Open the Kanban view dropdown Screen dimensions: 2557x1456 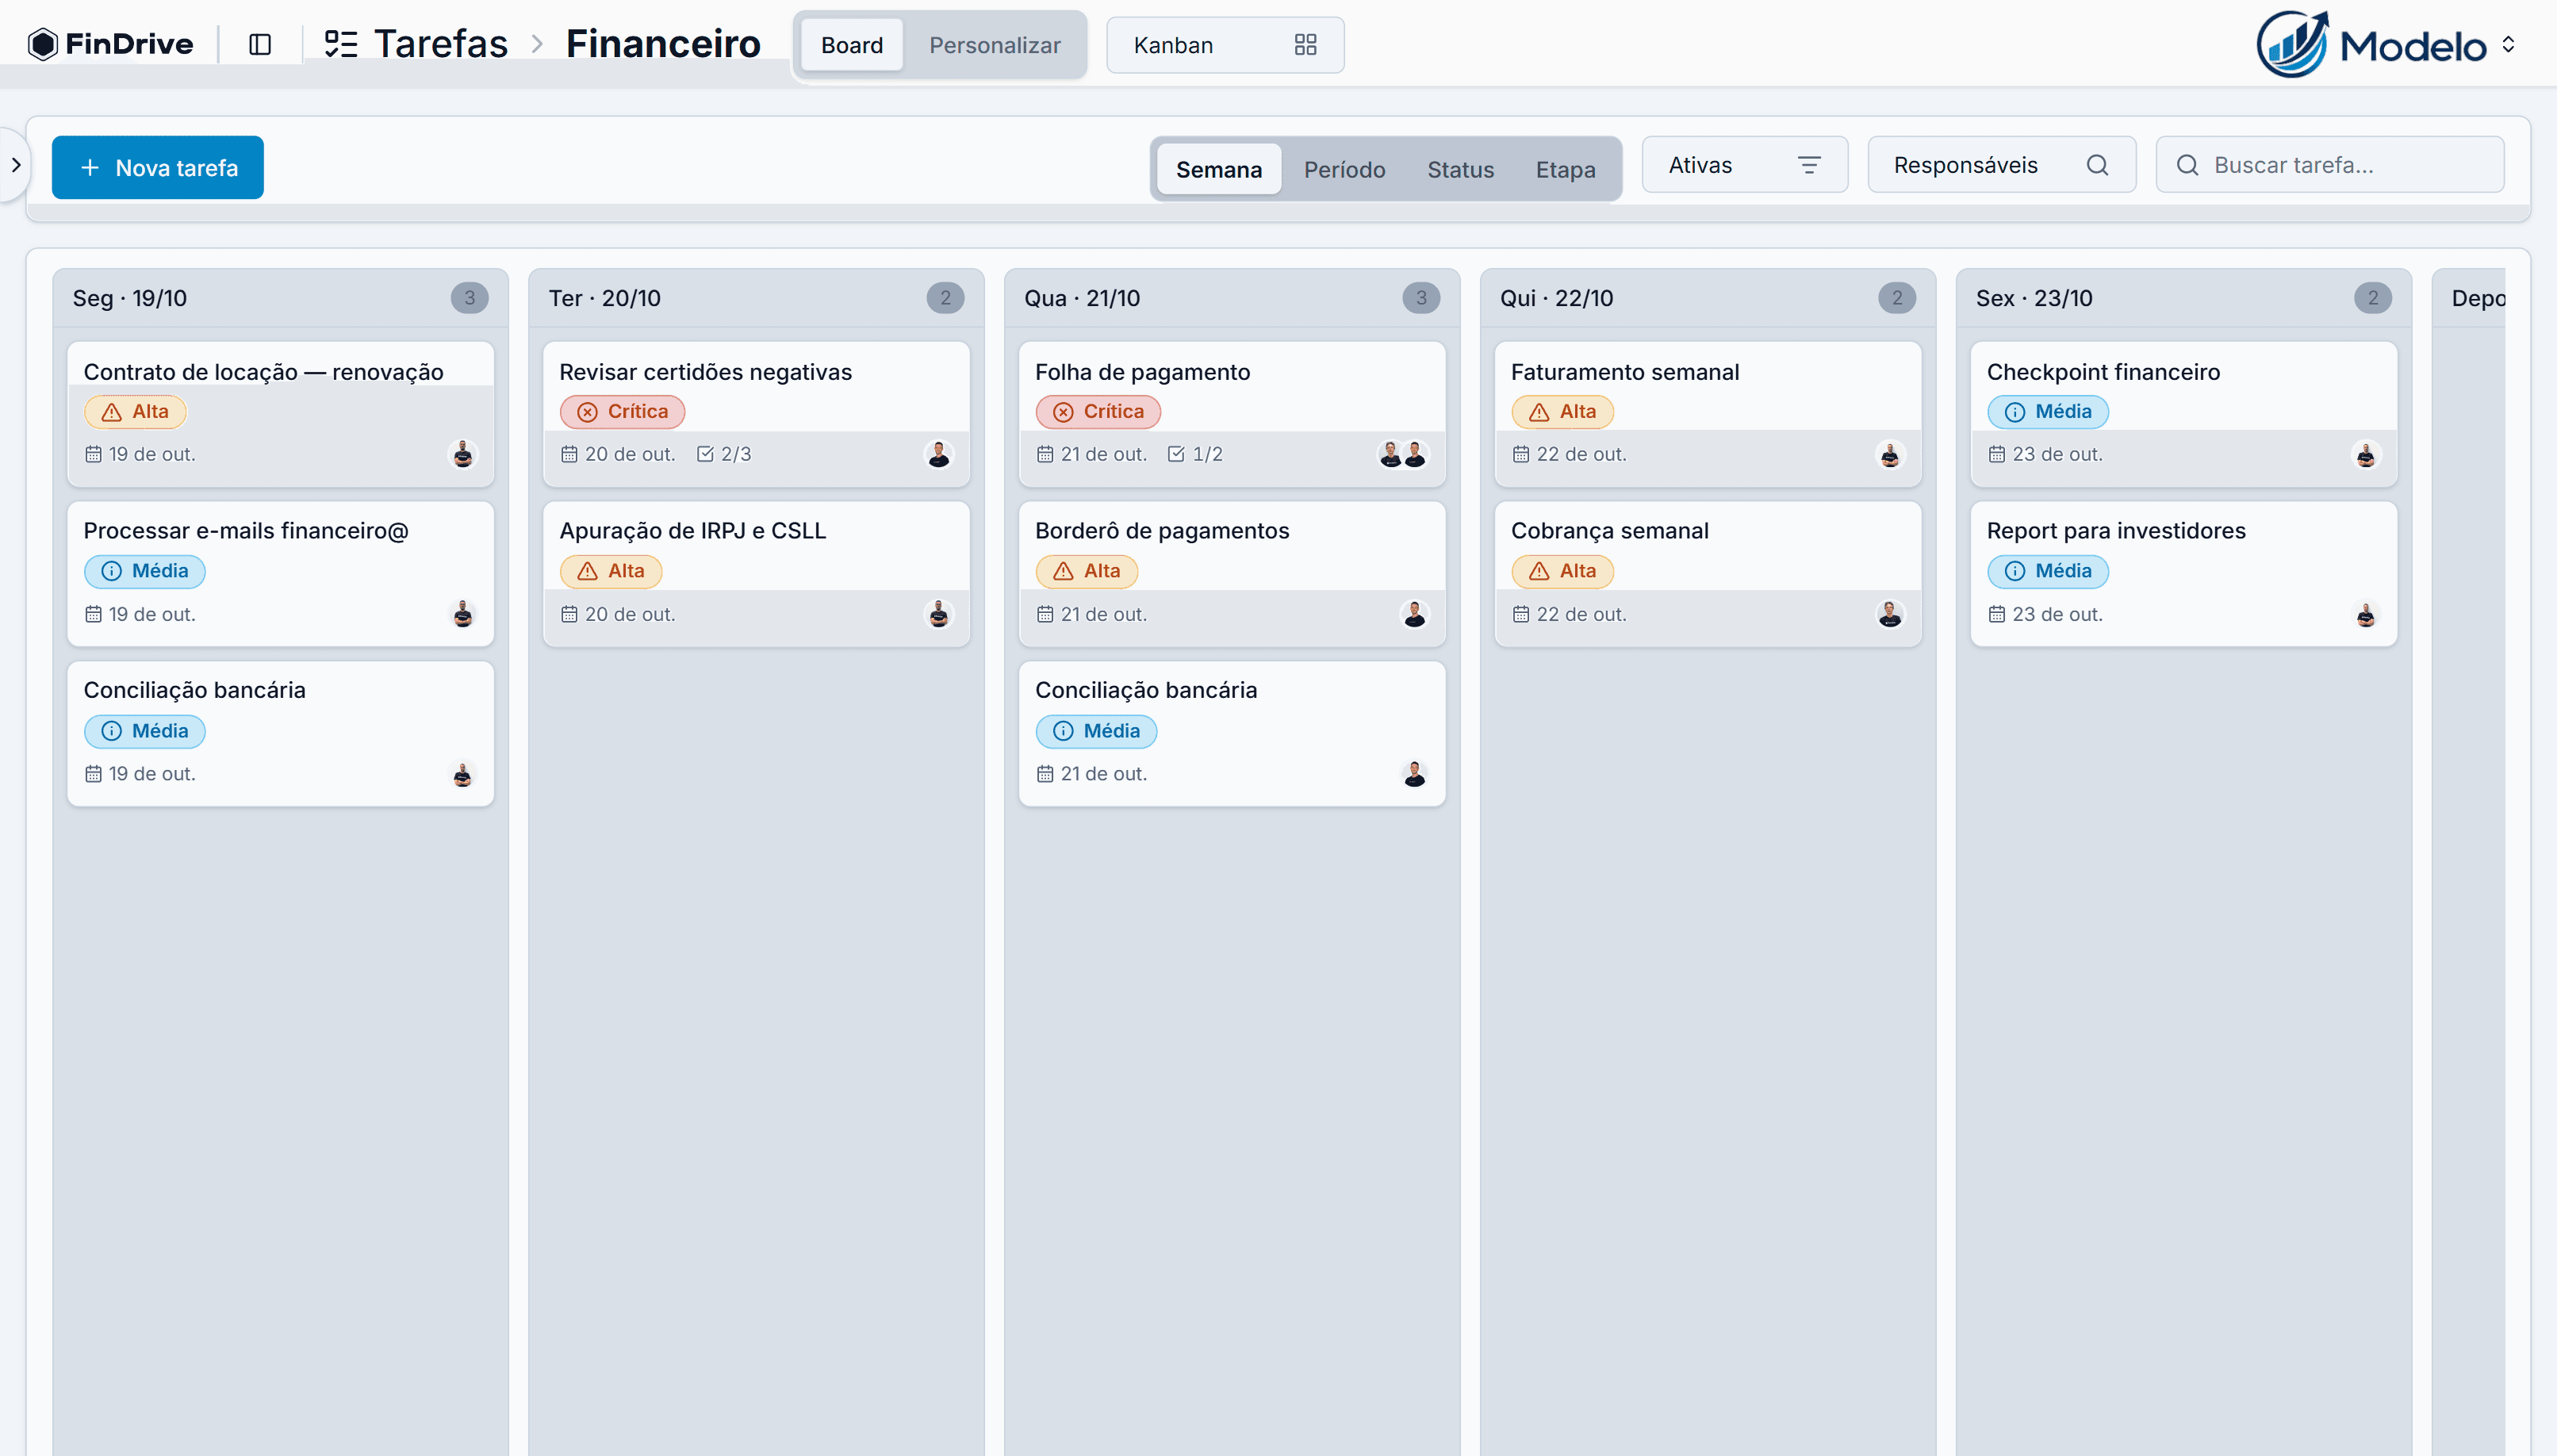pyautogui.click(x=1225, y=45)
